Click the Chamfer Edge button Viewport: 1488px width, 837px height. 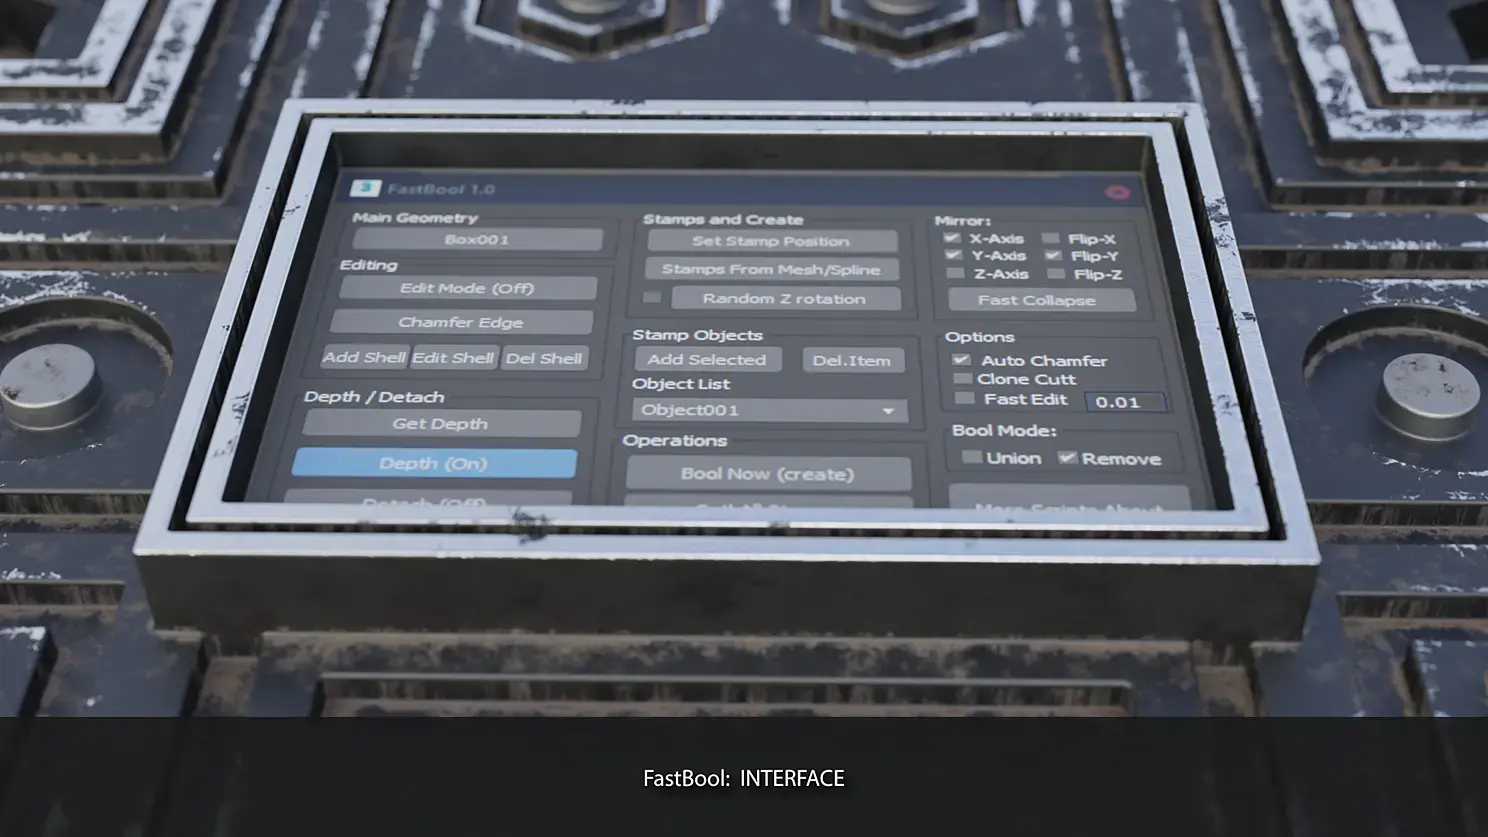click(x=461, y=322)
